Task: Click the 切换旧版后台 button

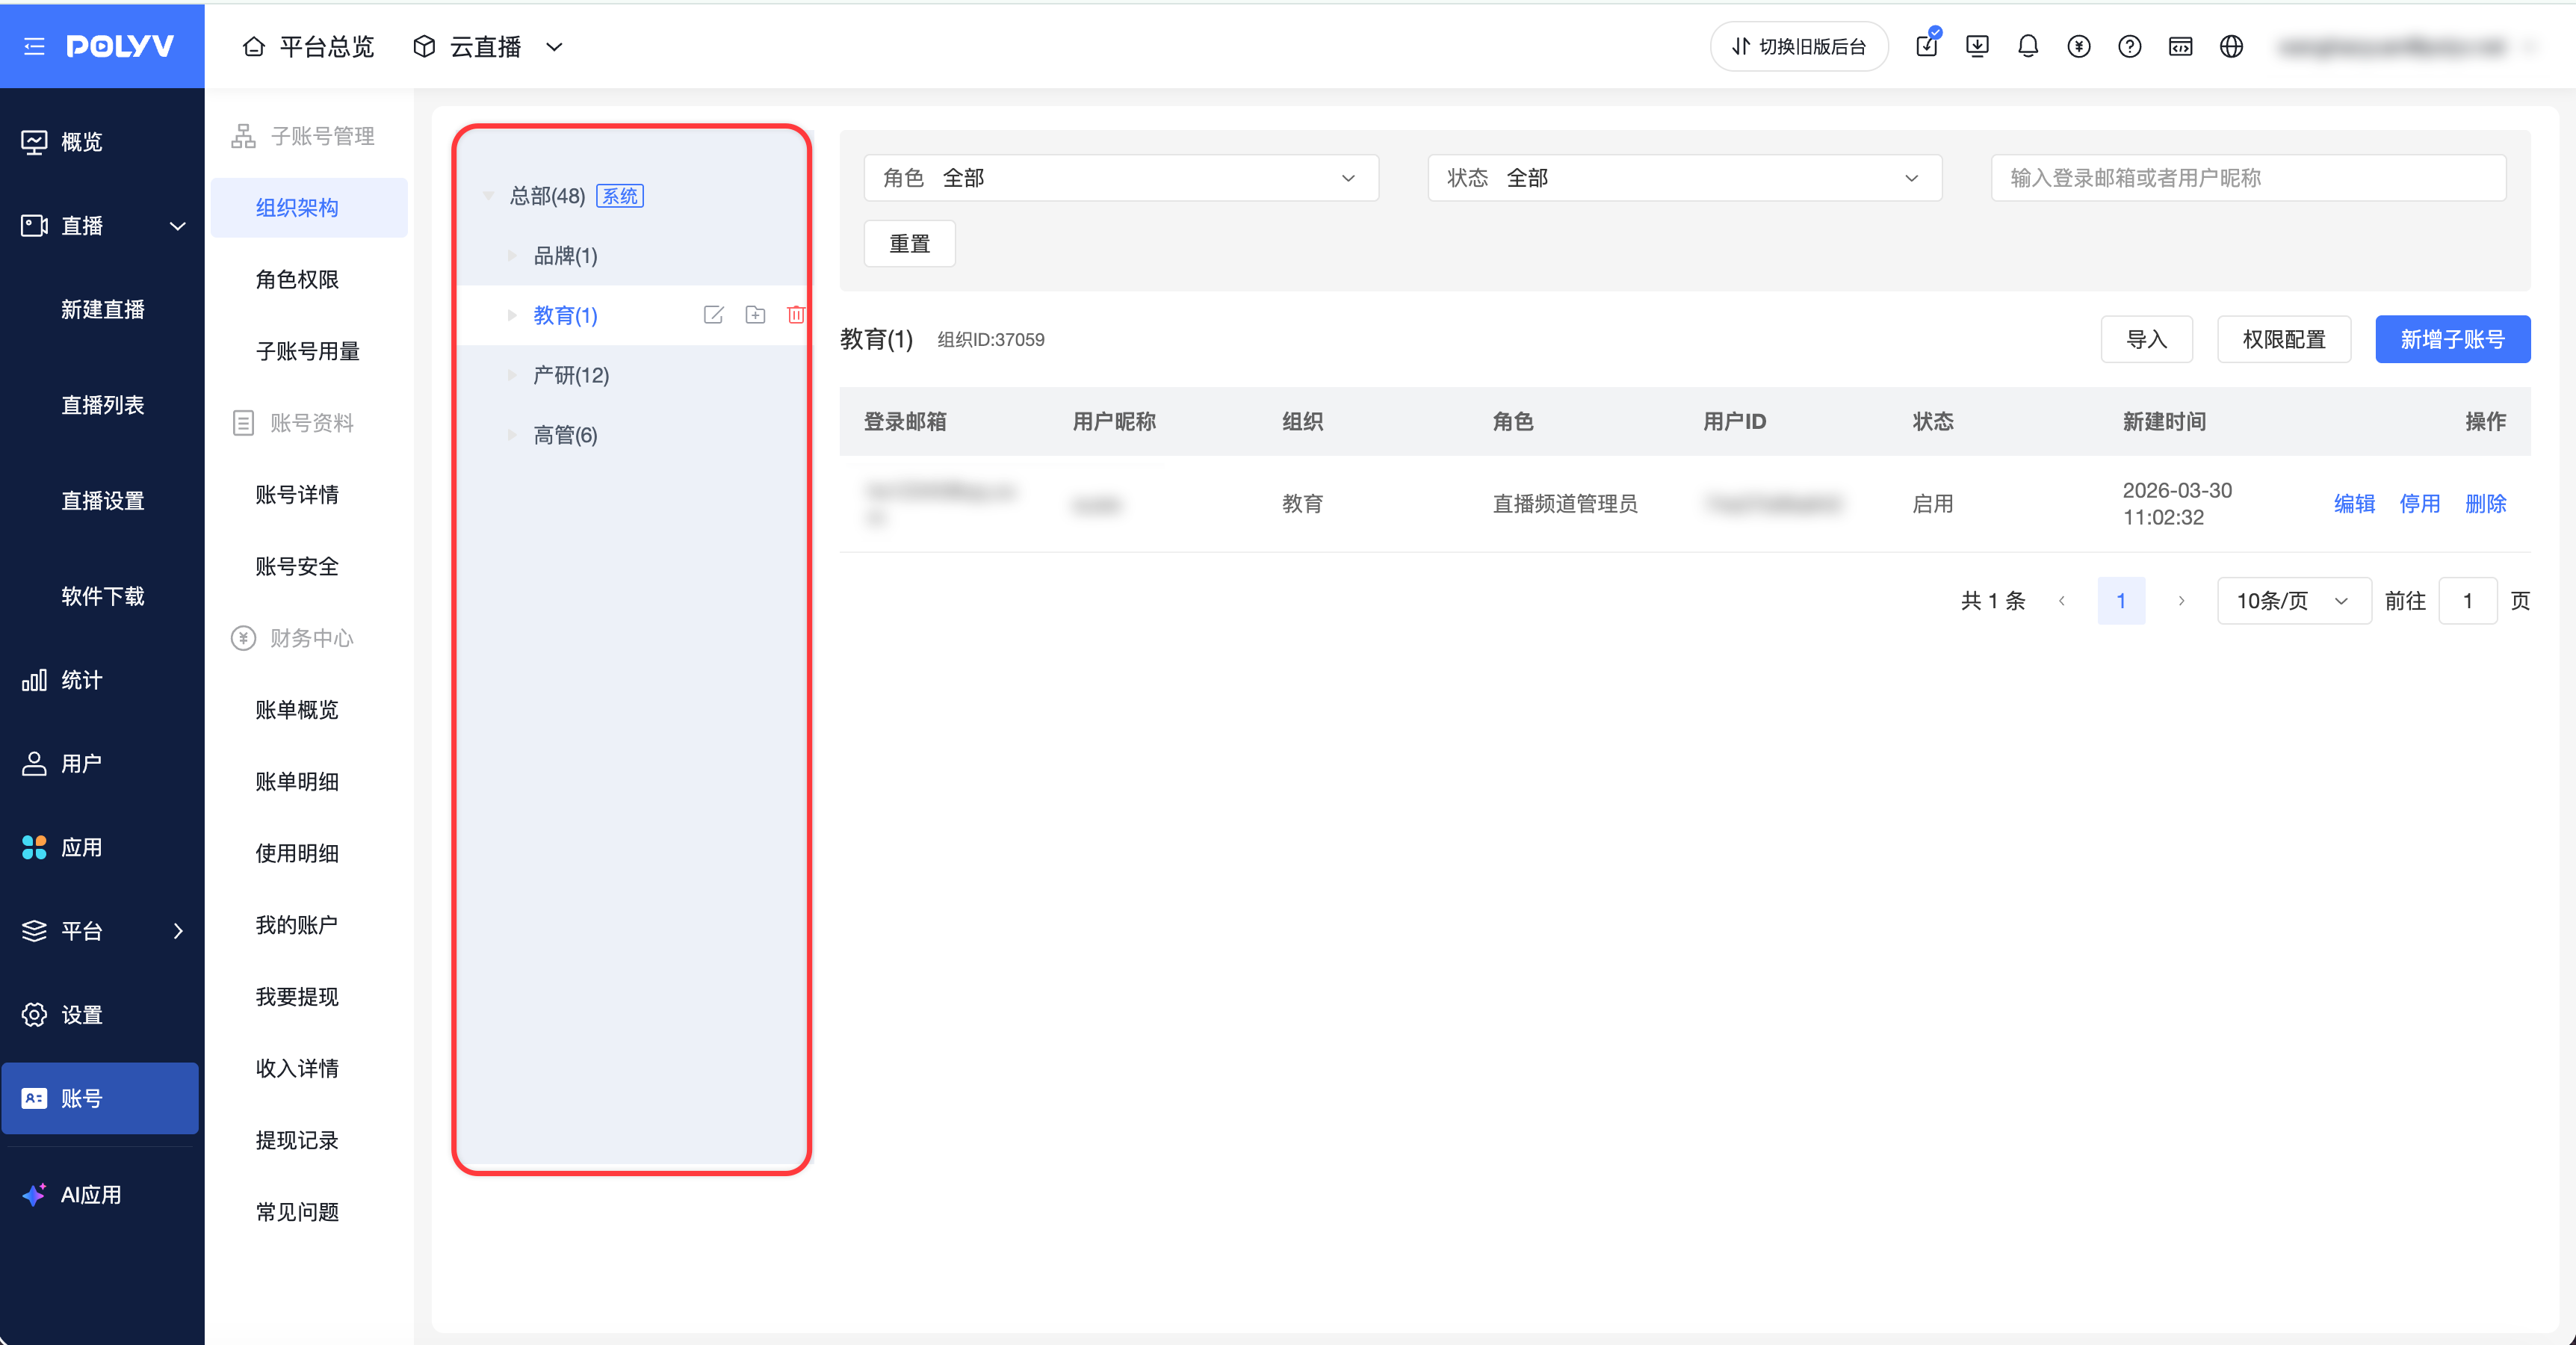Action: click(x=1799, y=46)
